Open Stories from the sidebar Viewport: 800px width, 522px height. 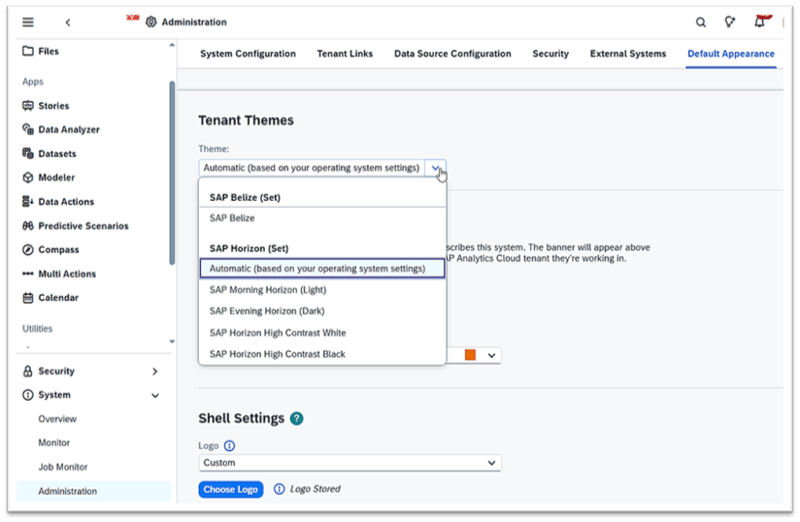coord(53,106)
